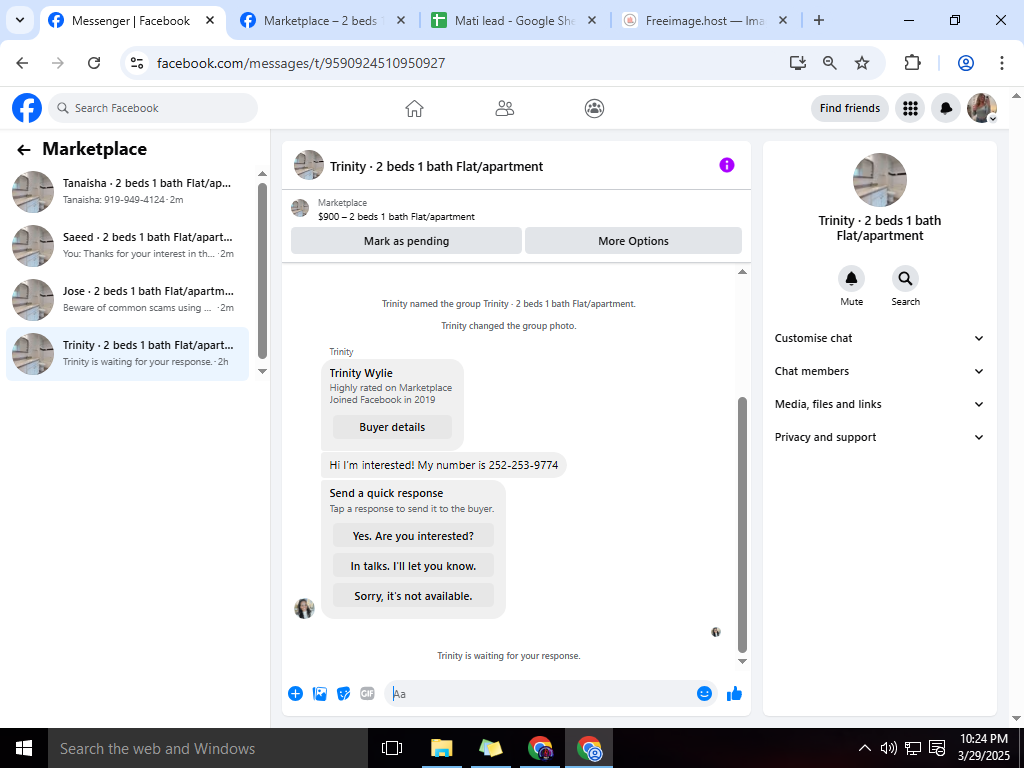This screenshot has height=768, width=1024.
Task: Reload the page in Chrome
Action: point(94,63)
